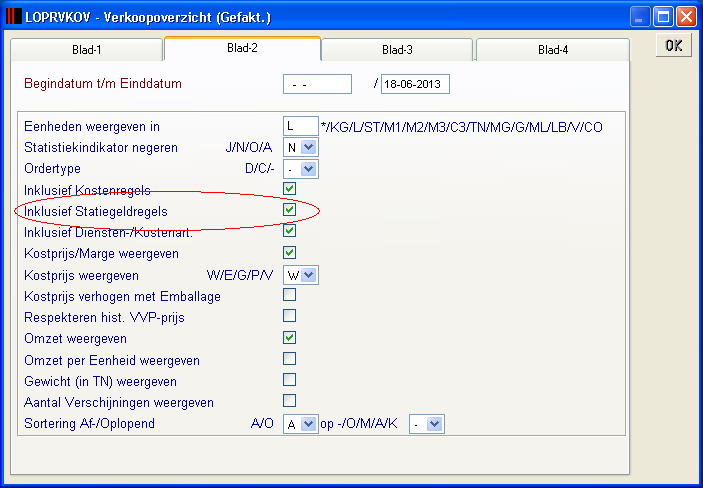Click the LOPRVKOV application icon in title bar
The image size is (703, 488).
[13, 17]
